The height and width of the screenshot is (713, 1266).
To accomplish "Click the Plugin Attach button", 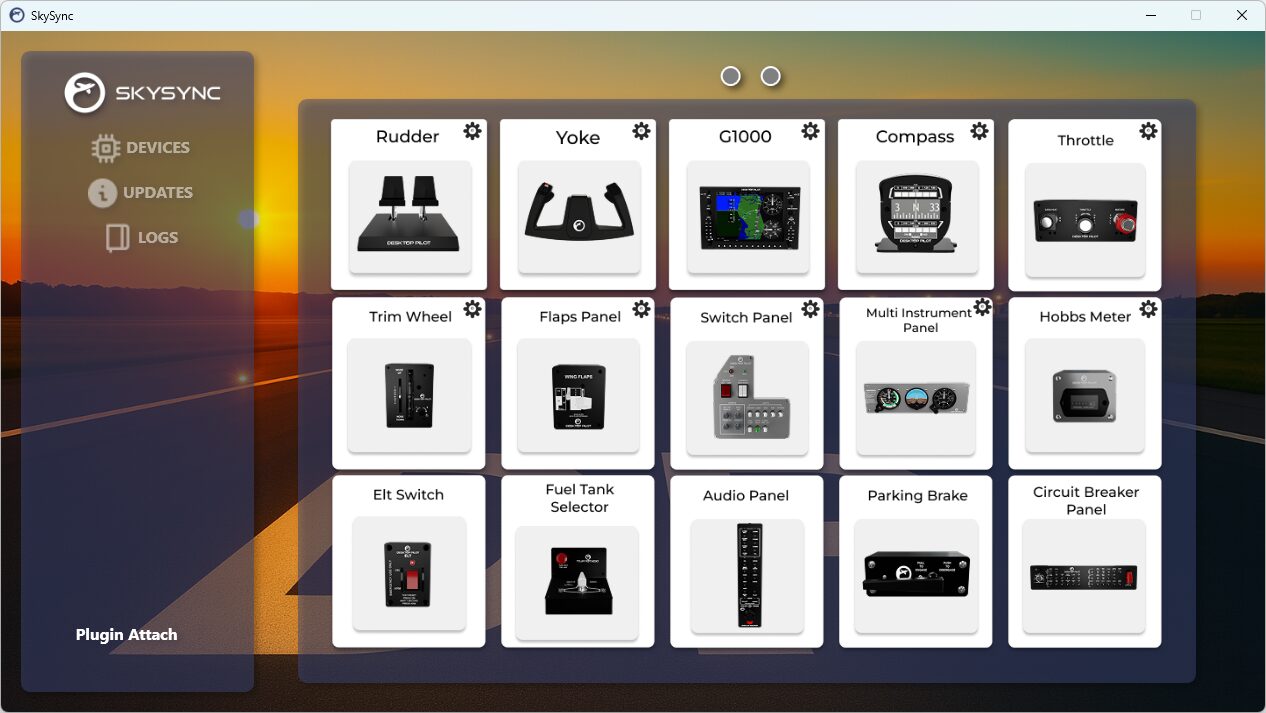I will pyautogui.click(x=126, y=634).
